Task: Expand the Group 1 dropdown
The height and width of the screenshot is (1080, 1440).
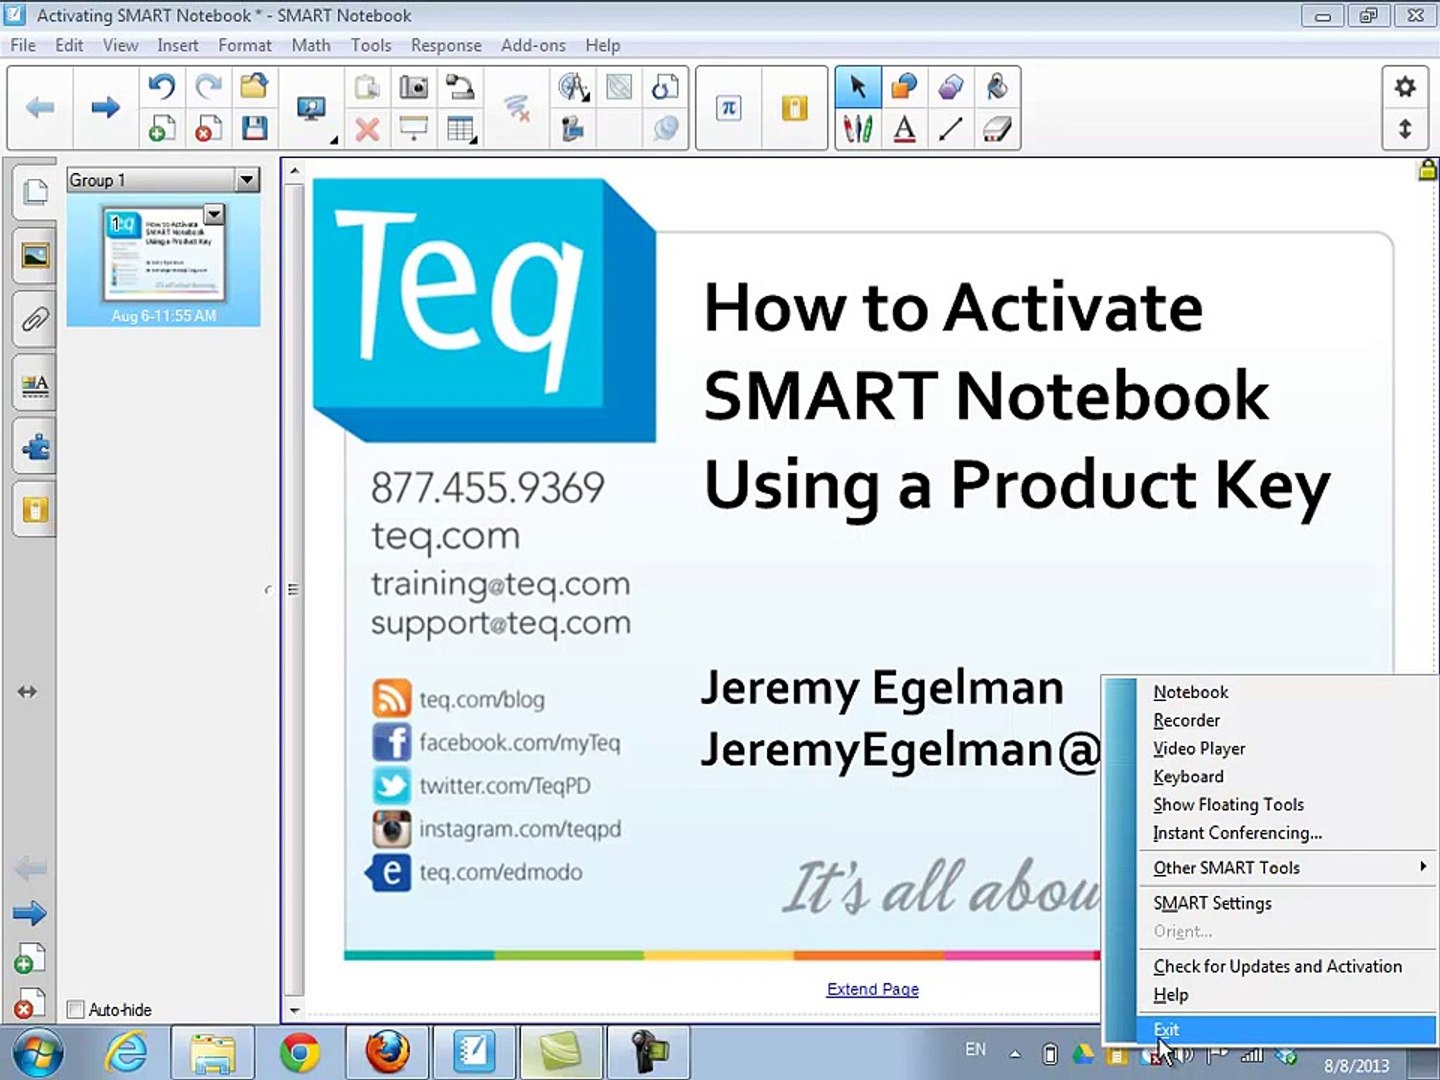Action: pyautogui.click(x=247, y=180)
